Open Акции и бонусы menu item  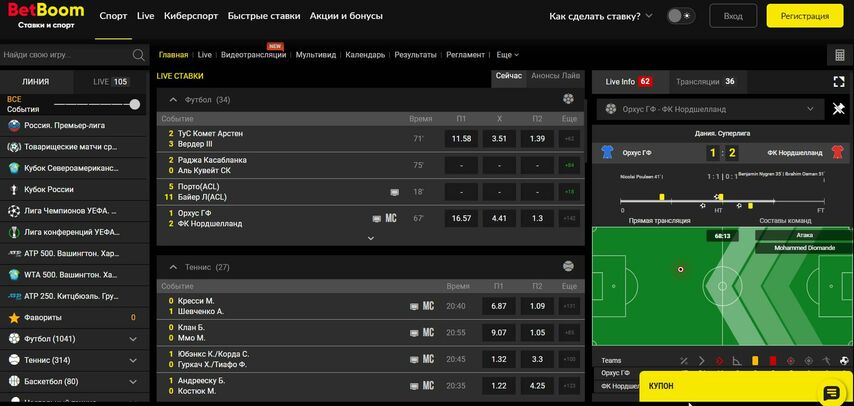pos(346,16)
